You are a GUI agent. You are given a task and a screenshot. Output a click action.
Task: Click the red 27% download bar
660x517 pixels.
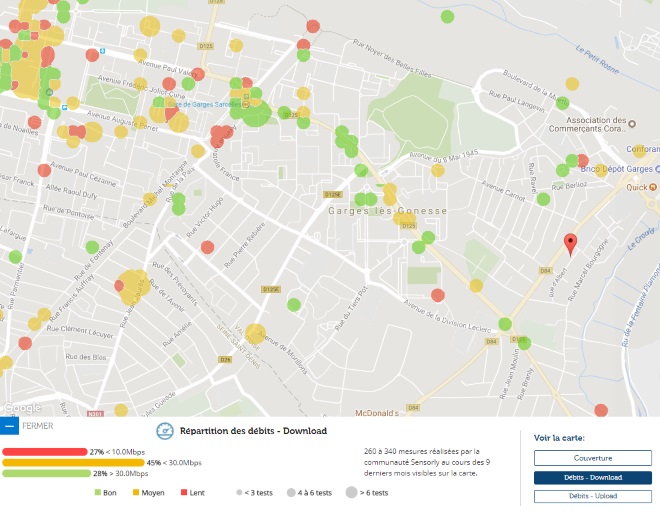45,451
